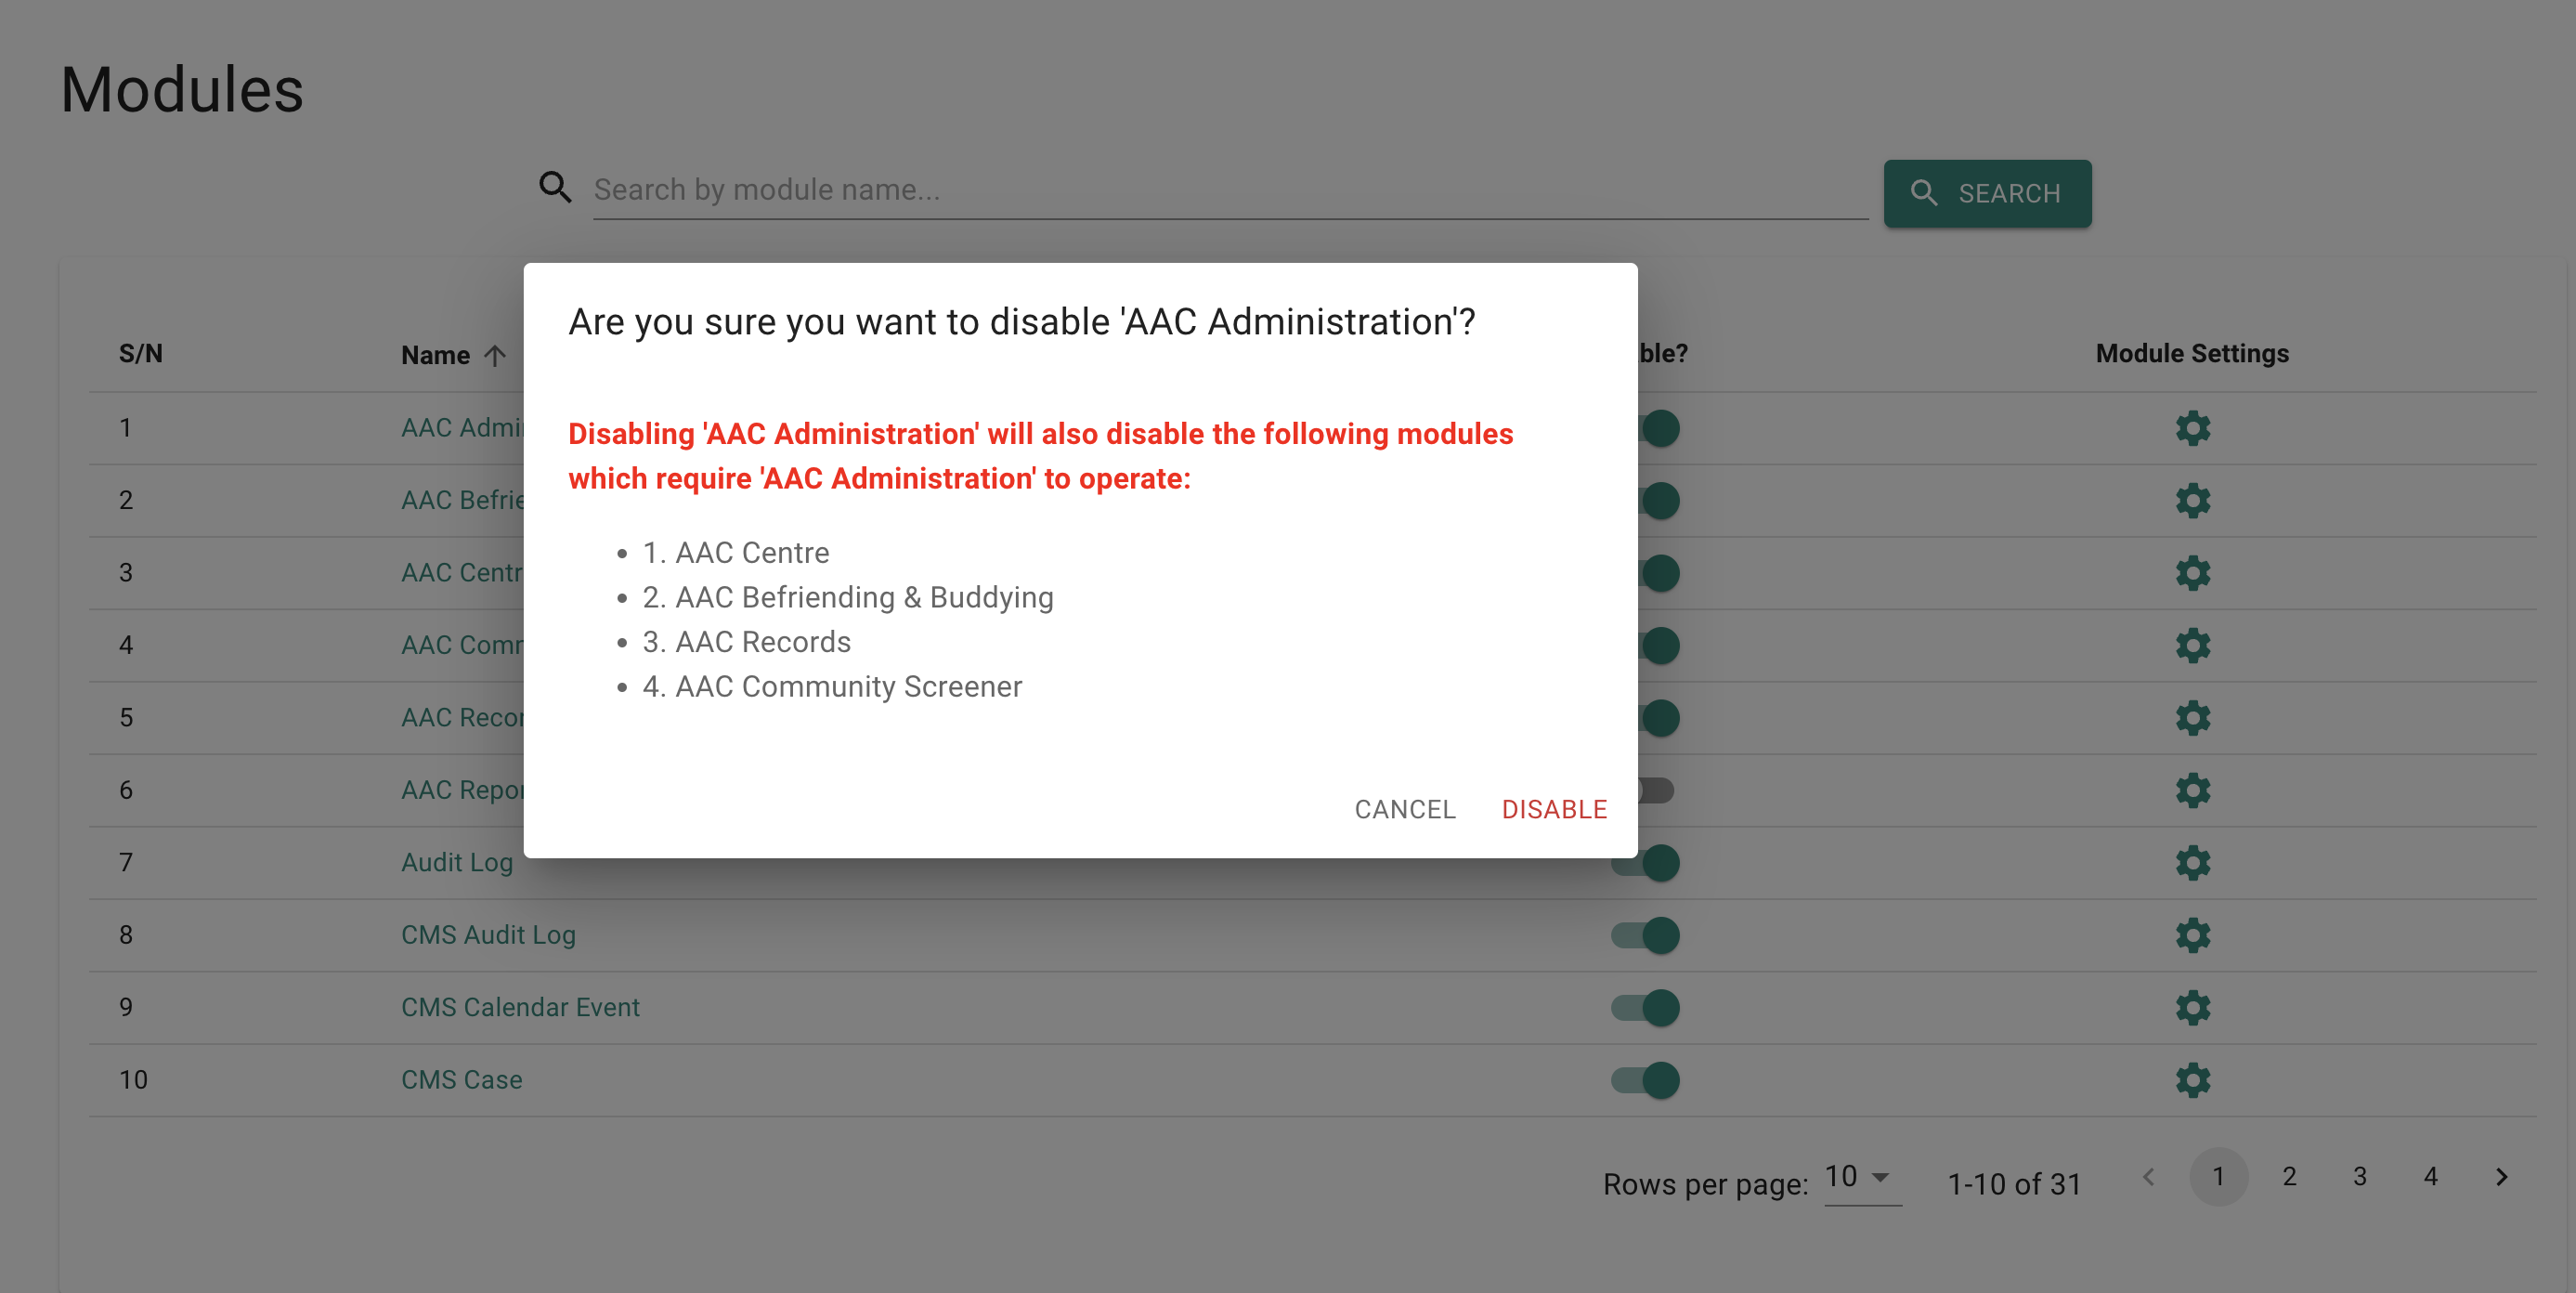Screen dimensions: 2576x1293
Task: Go to previous page chevron
Action: click(x=2148, y=1177)
